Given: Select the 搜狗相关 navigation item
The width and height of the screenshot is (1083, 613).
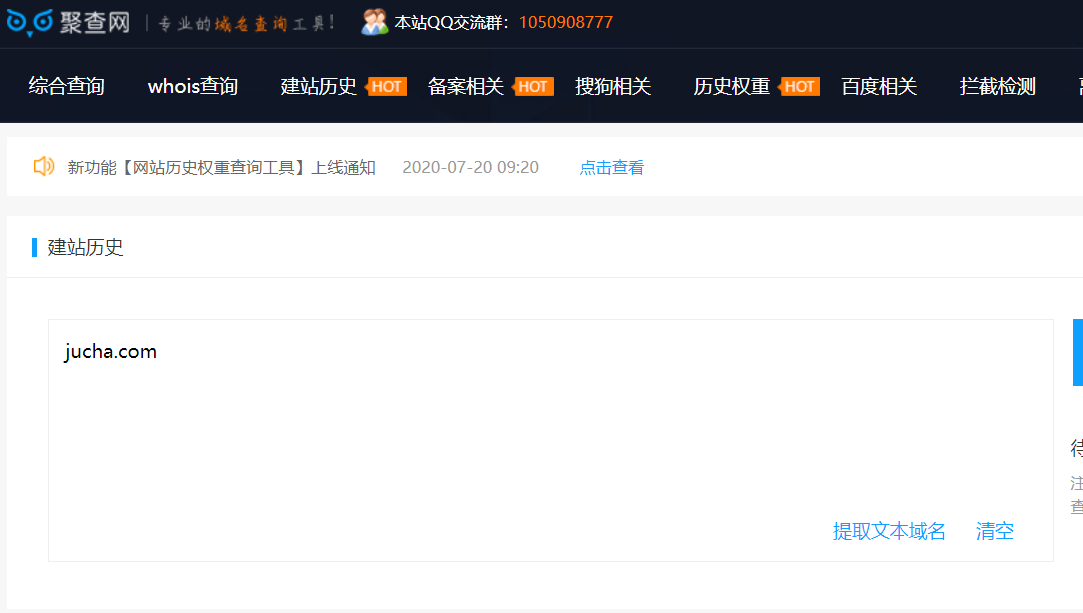Looking at the screenshot, I should (x=612, y=87).
